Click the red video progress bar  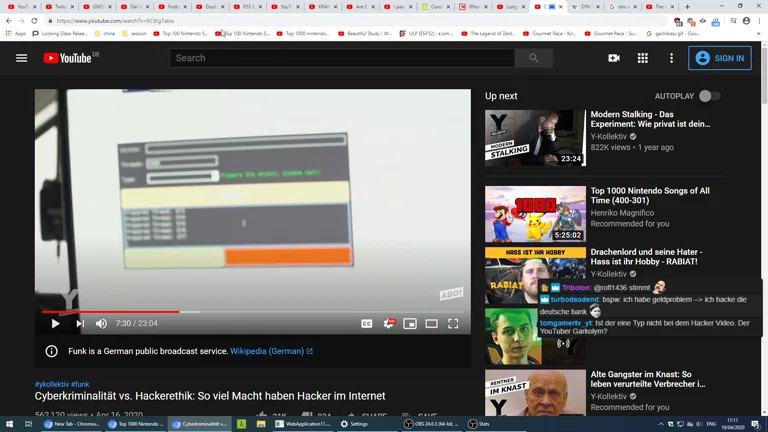tap(110, 312)
